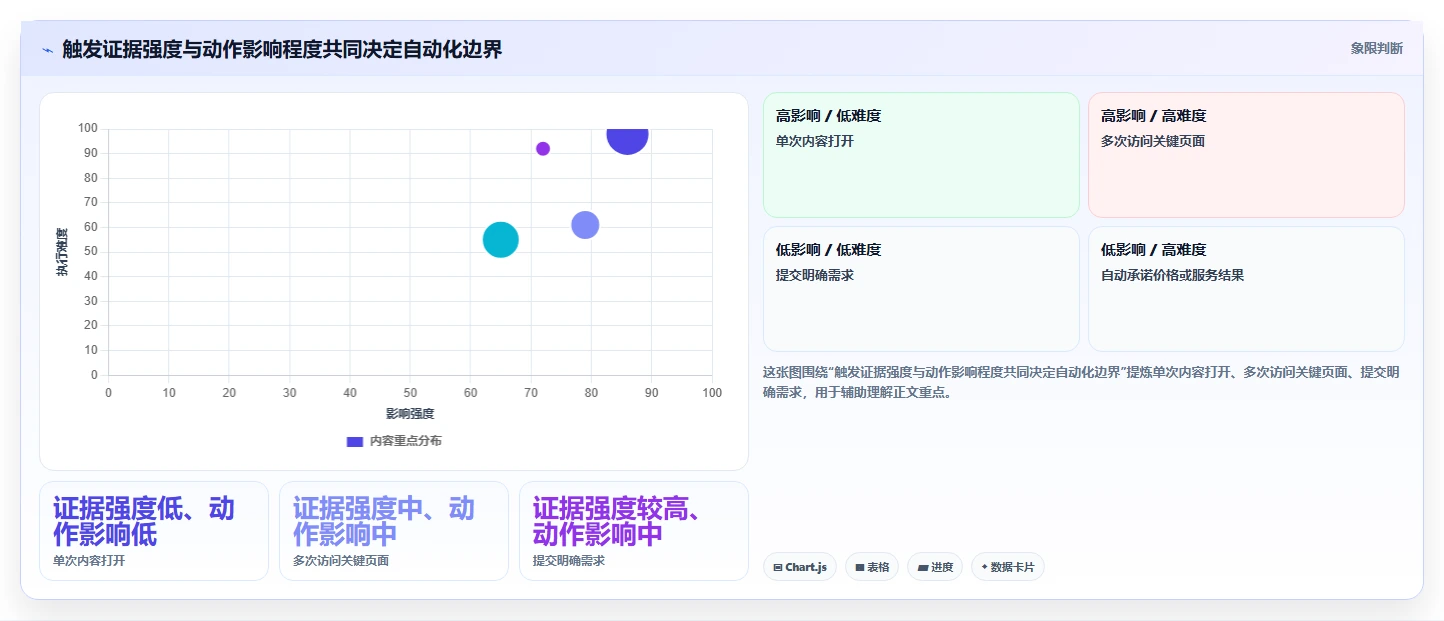Click the lightning icon beside the header title
Viewport: 1444px width, 621px height.
(x=47, y=49)
